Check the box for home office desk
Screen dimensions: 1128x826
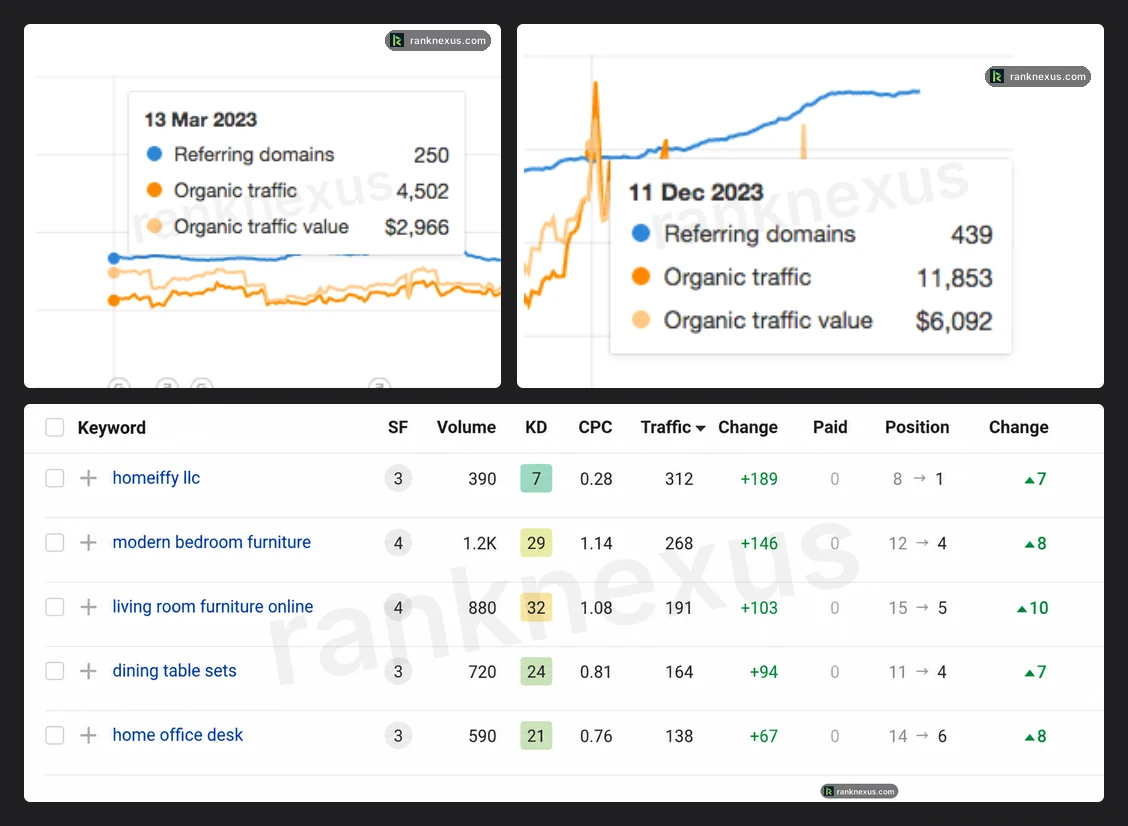coord(55,735)
